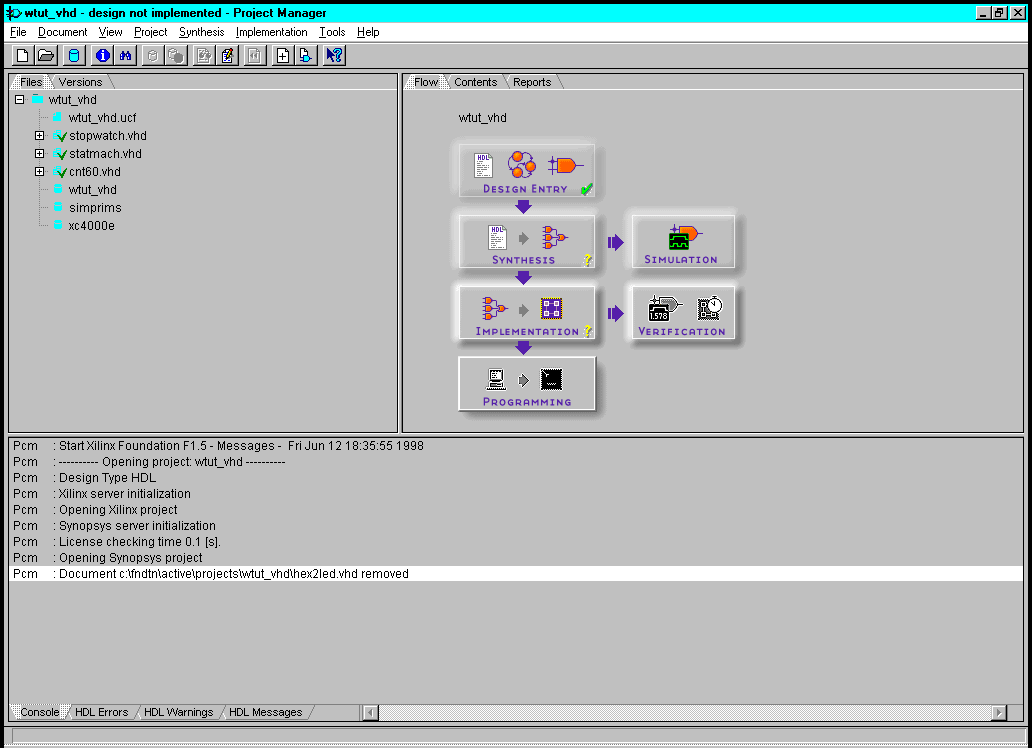This screenshot has height=748, width=1032.
Task: Click the Synthesis button label in flow
Action: [x=523, y=260]
